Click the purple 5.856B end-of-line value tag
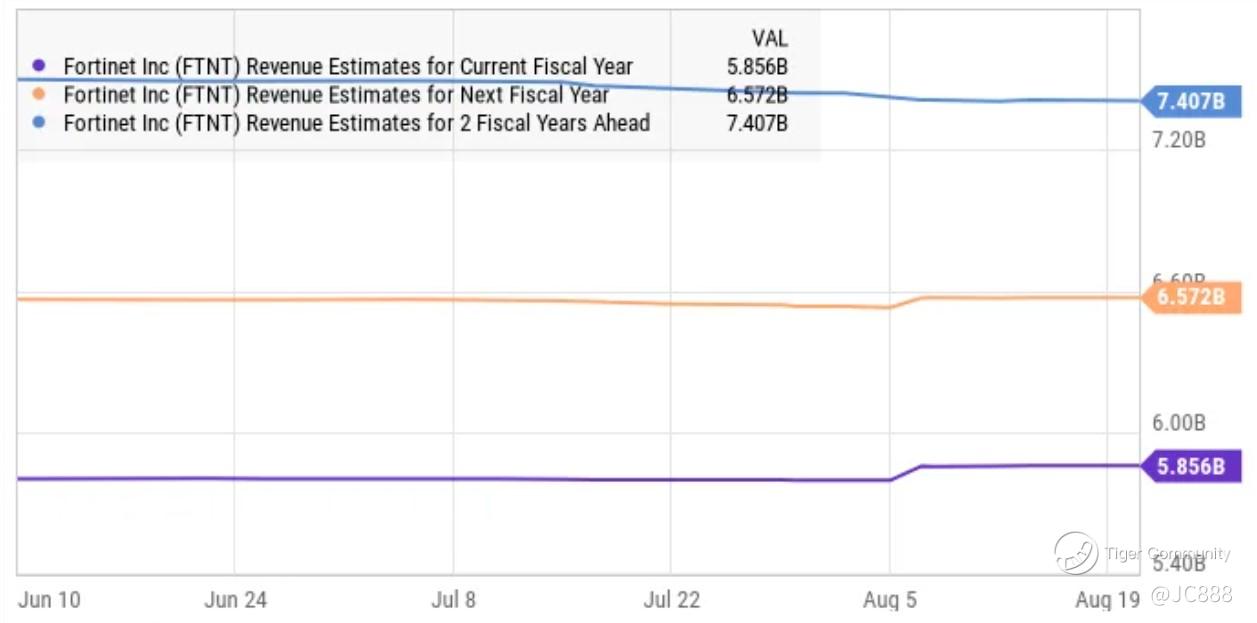 pyautogui.click(x=1190, y=466)
